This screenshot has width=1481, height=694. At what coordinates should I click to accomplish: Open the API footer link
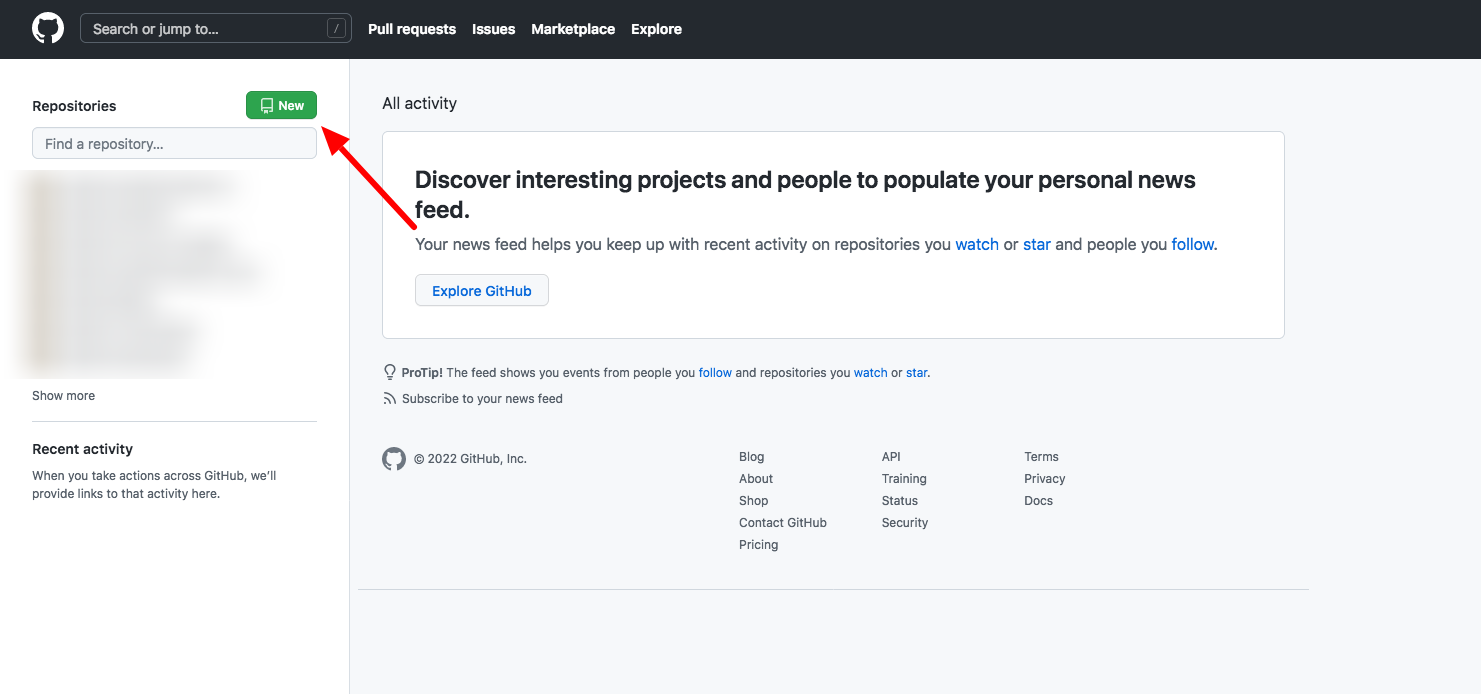(x=891, y=457)
